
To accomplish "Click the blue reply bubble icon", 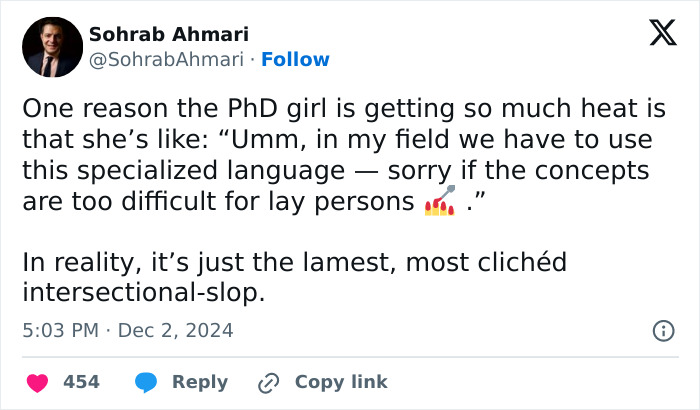I will 147,382.
